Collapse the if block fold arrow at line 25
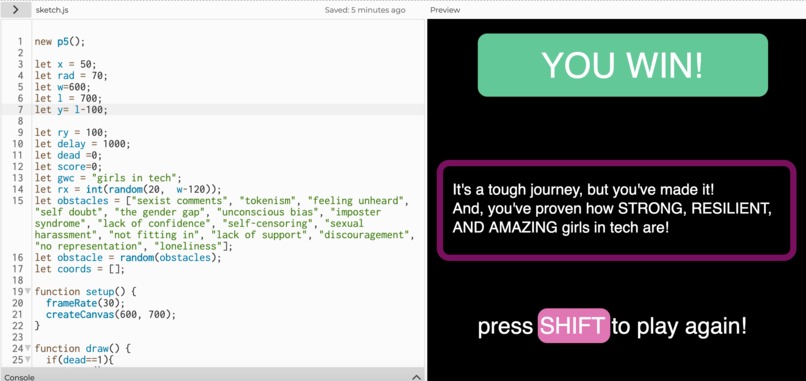This screenshot has height=381, width=806. [x=28, y=359]
